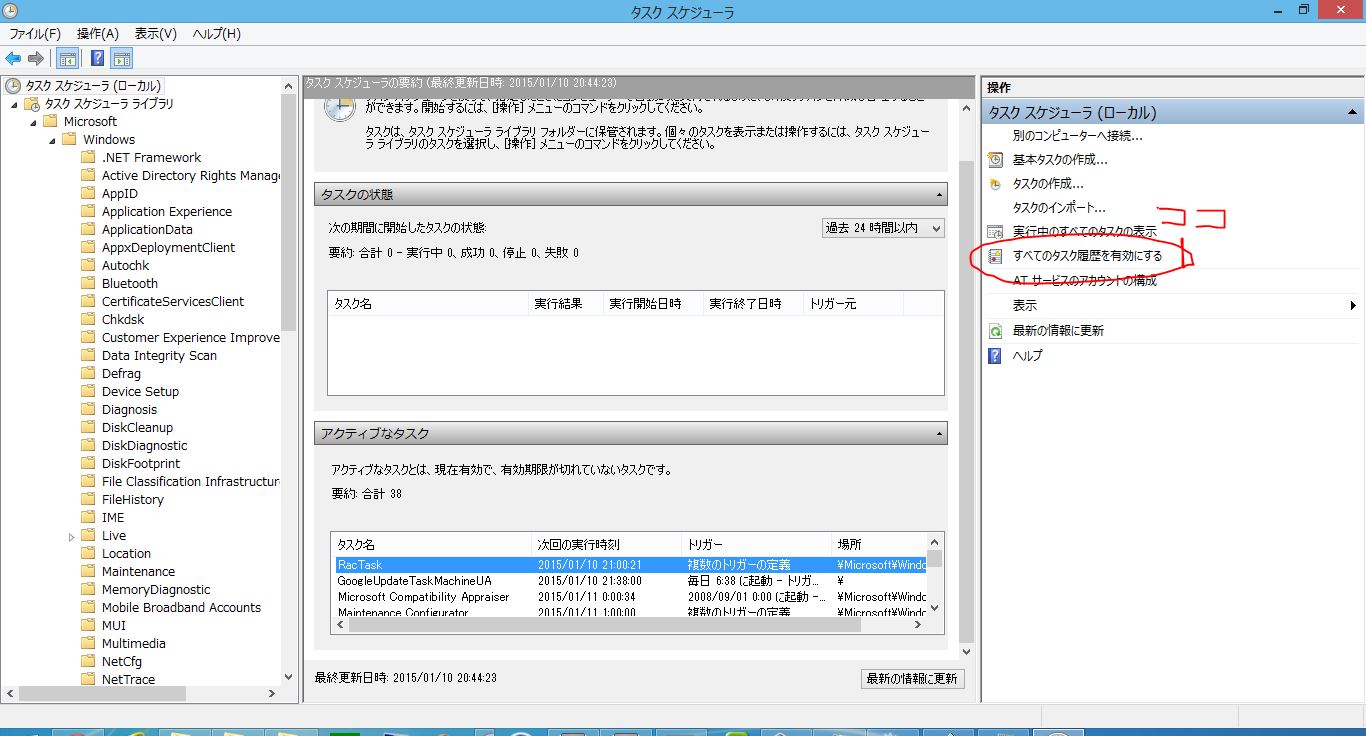Select the RacTask row in active tasks
The width and height of the screenshot is (1366, 736).
[631, 565]
